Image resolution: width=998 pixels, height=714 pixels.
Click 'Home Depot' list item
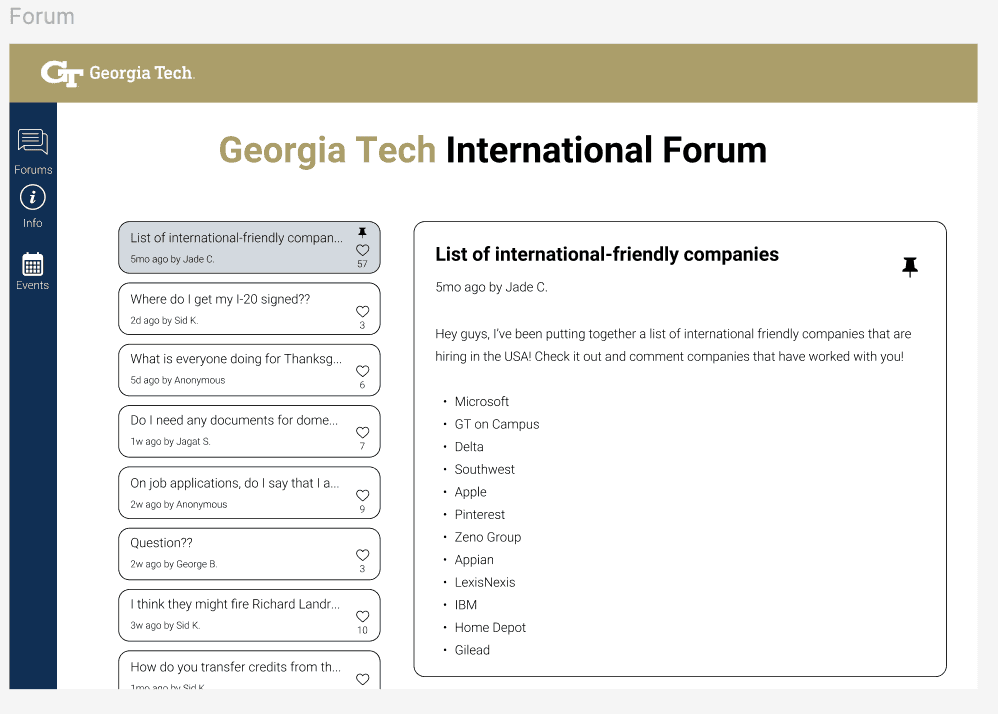490,627
